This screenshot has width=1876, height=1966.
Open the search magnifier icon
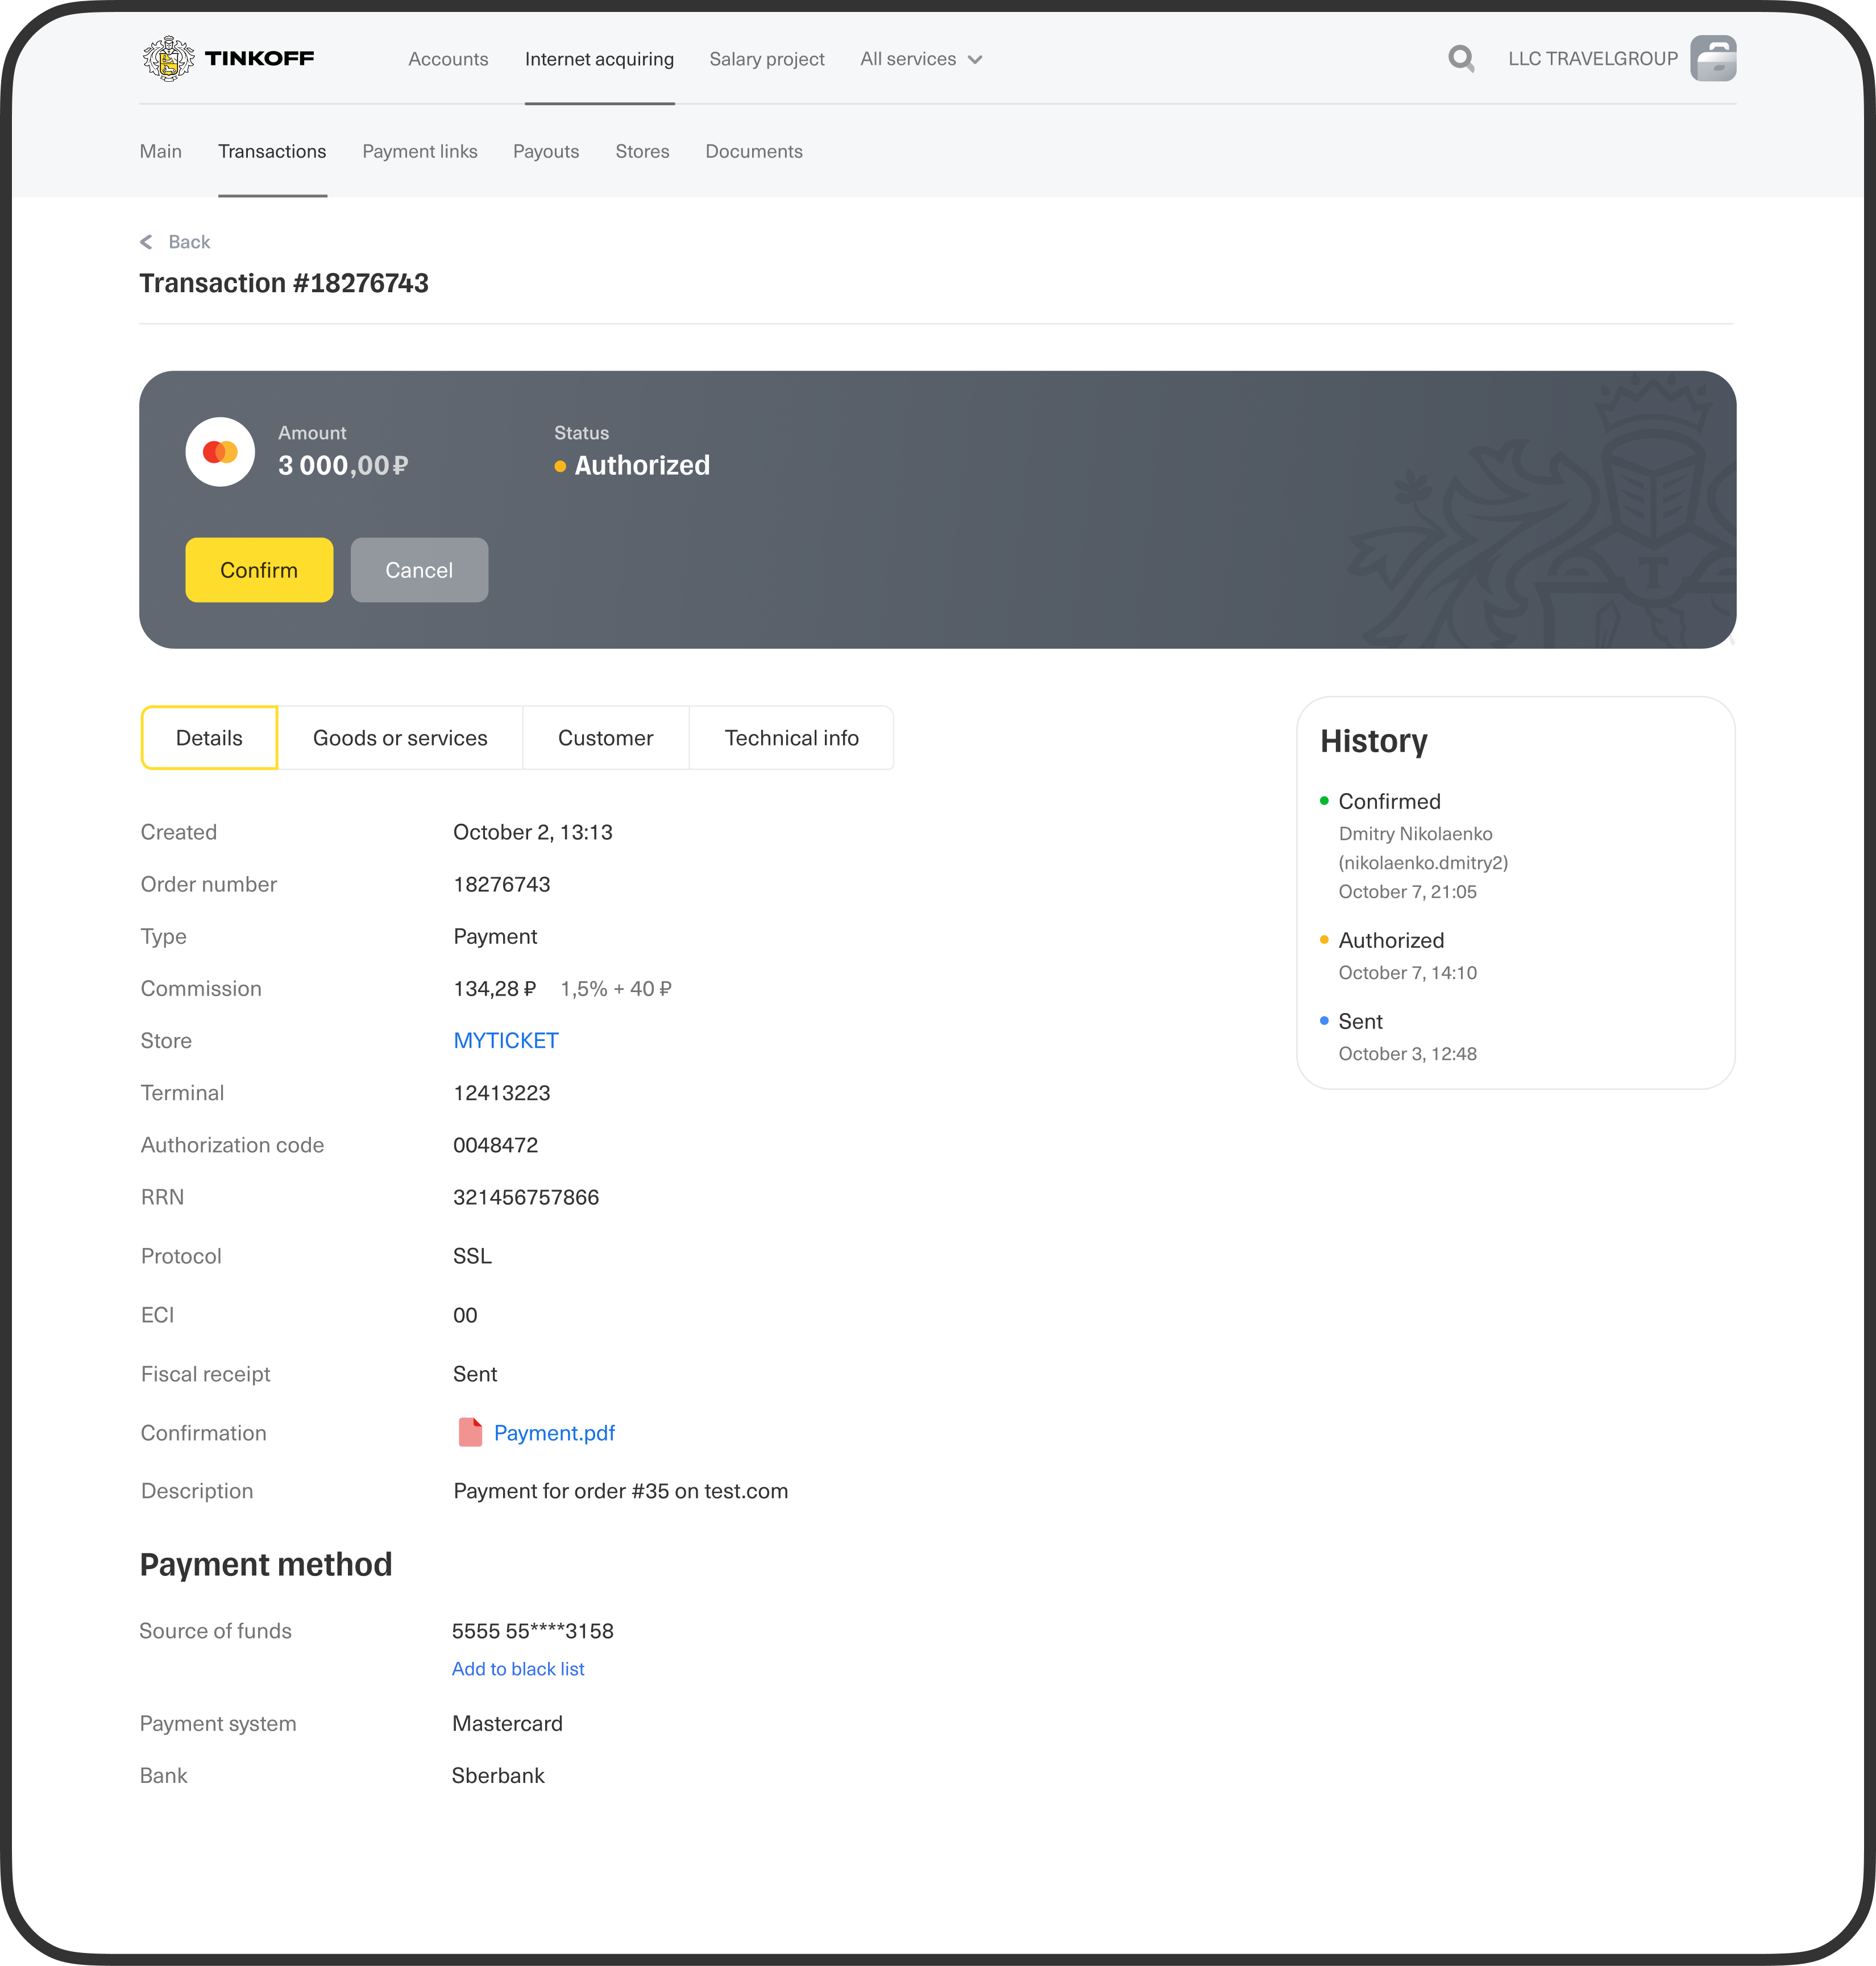point(1461,59)
